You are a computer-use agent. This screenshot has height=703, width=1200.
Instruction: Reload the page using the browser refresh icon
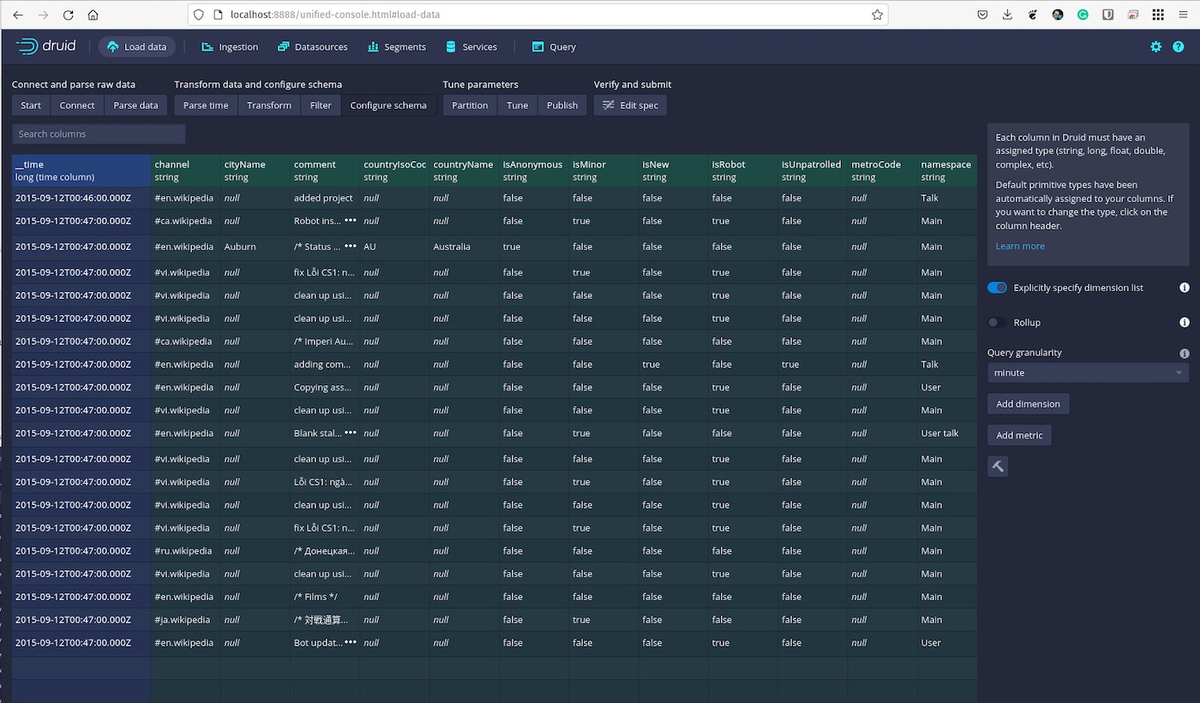coord(66,15)
